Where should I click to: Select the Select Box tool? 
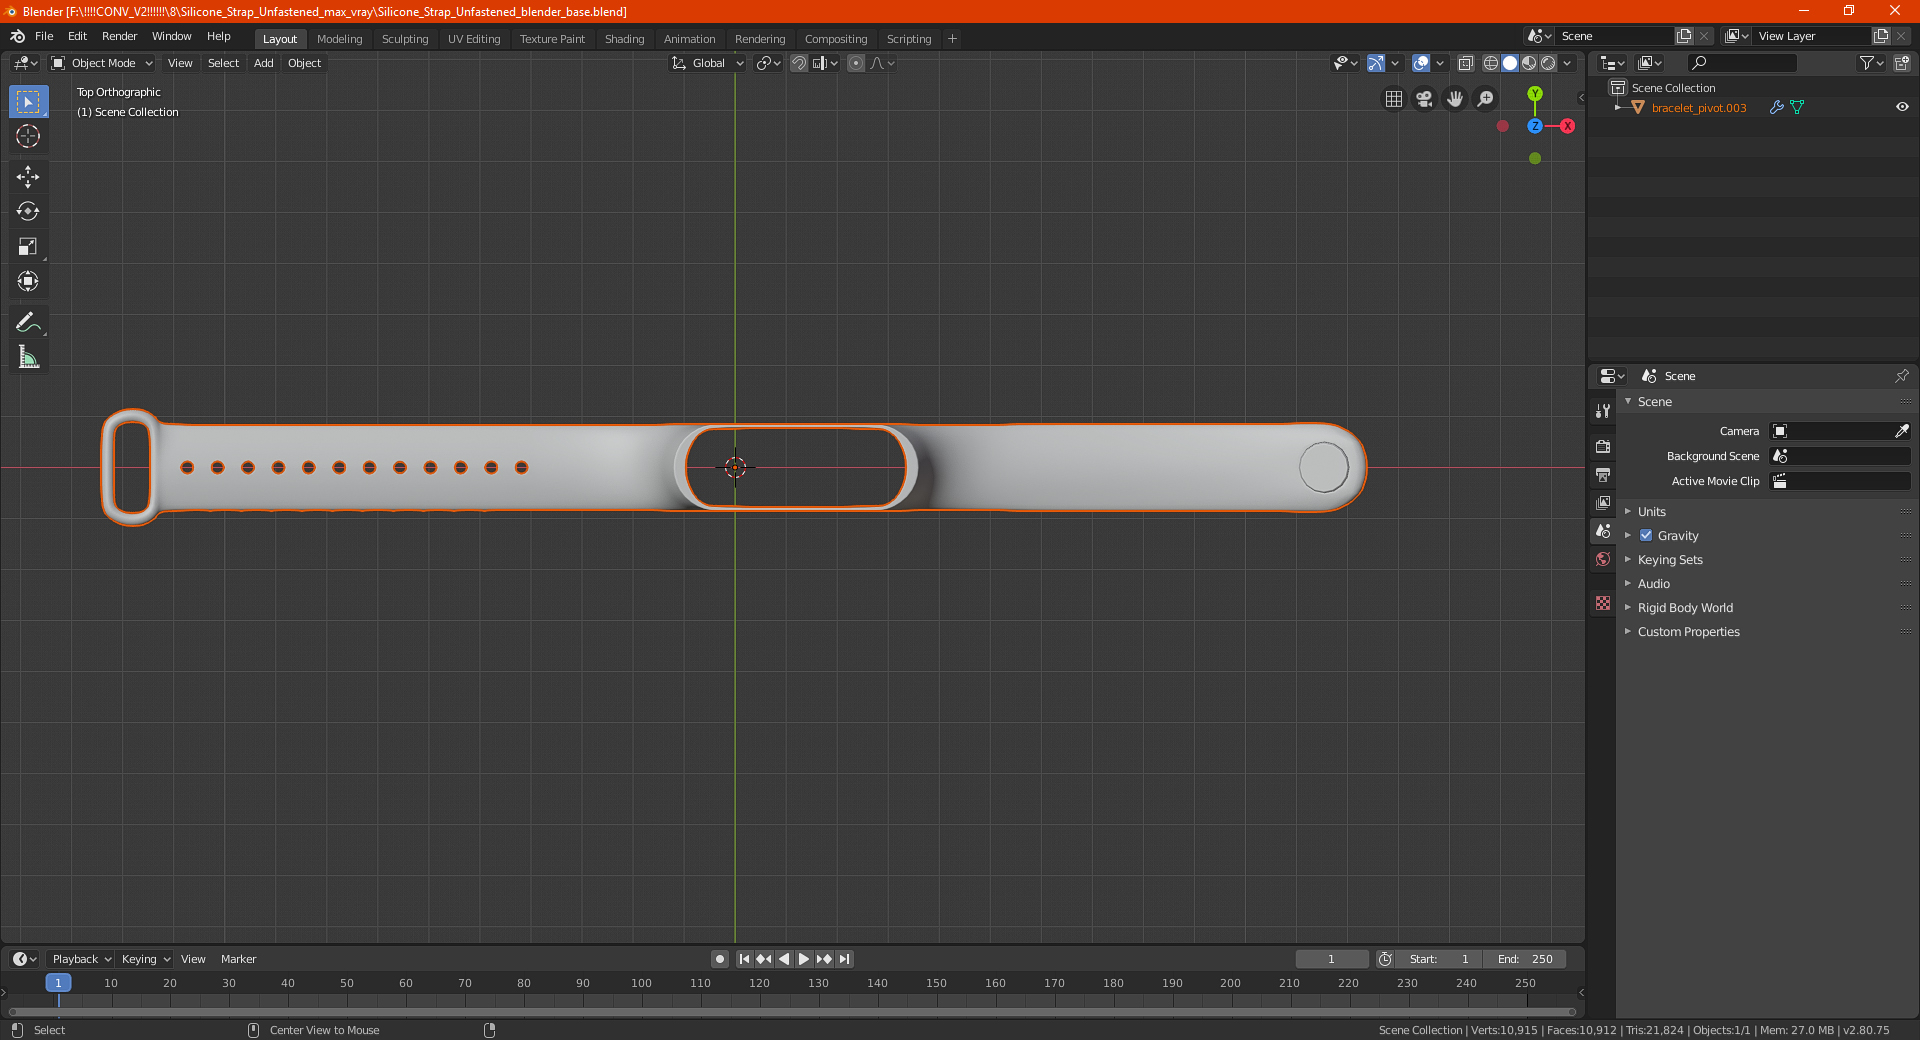[x=28, y=102]
